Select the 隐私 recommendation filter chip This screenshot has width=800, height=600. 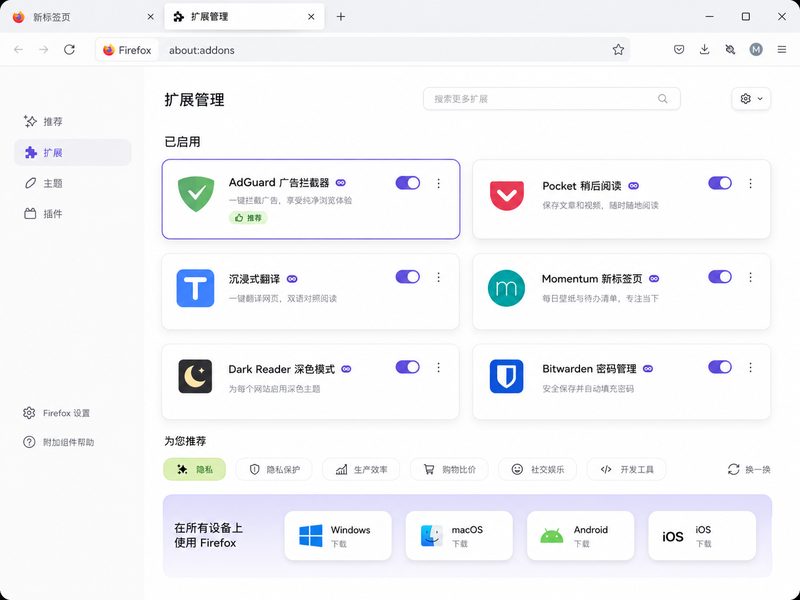[194, 469]
